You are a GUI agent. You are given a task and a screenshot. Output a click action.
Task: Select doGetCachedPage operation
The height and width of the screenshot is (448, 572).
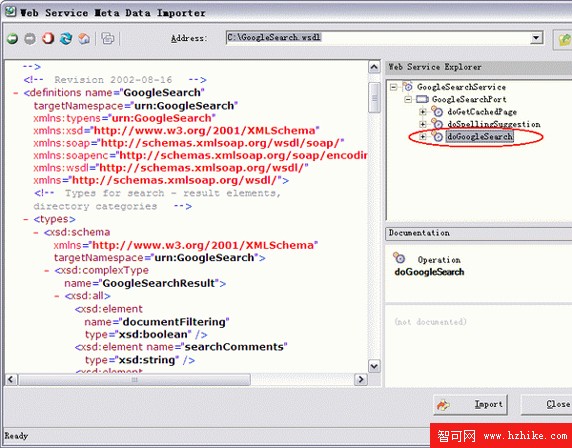(482, 112)
